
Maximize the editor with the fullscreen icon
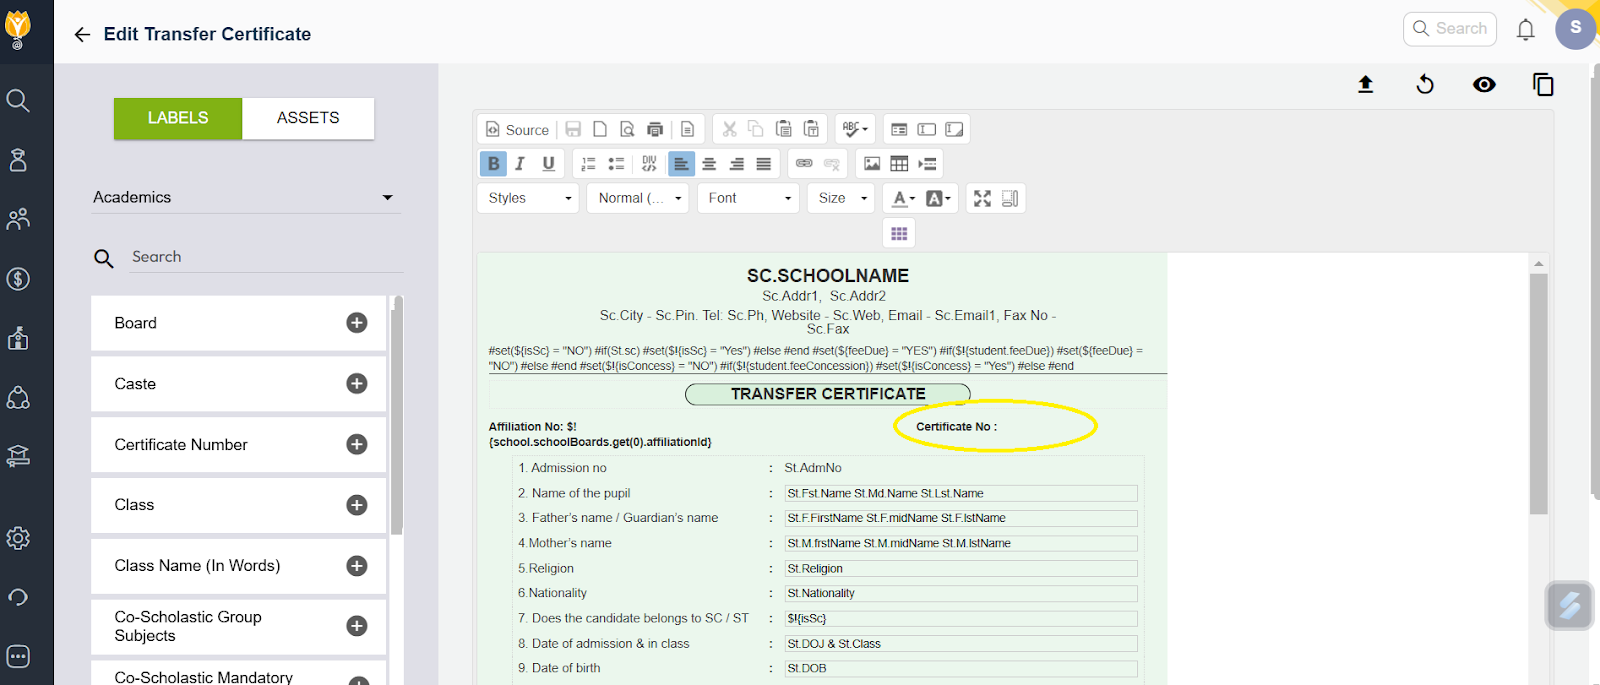pyautogui.click(x=982, y=198)
